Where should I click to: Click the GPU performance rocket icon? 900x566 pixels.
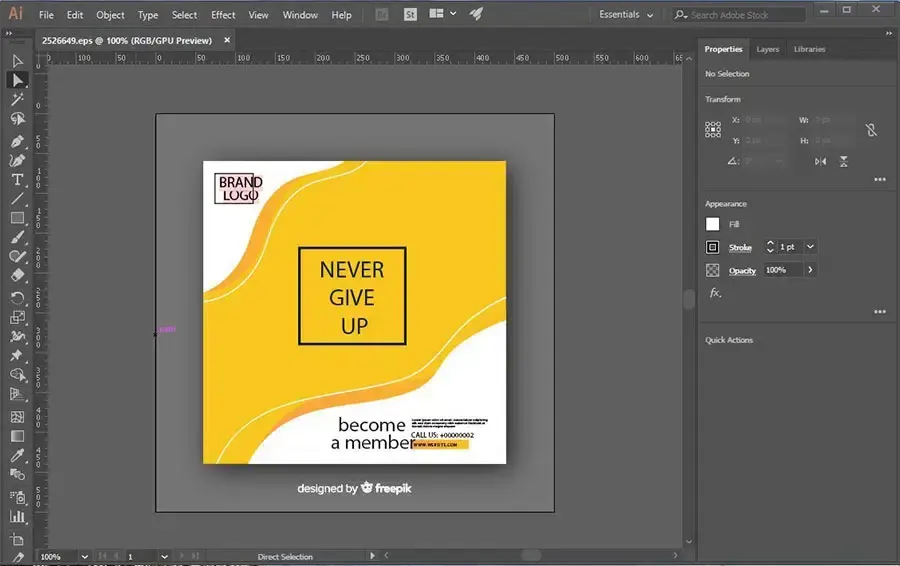tap(476, 14)
